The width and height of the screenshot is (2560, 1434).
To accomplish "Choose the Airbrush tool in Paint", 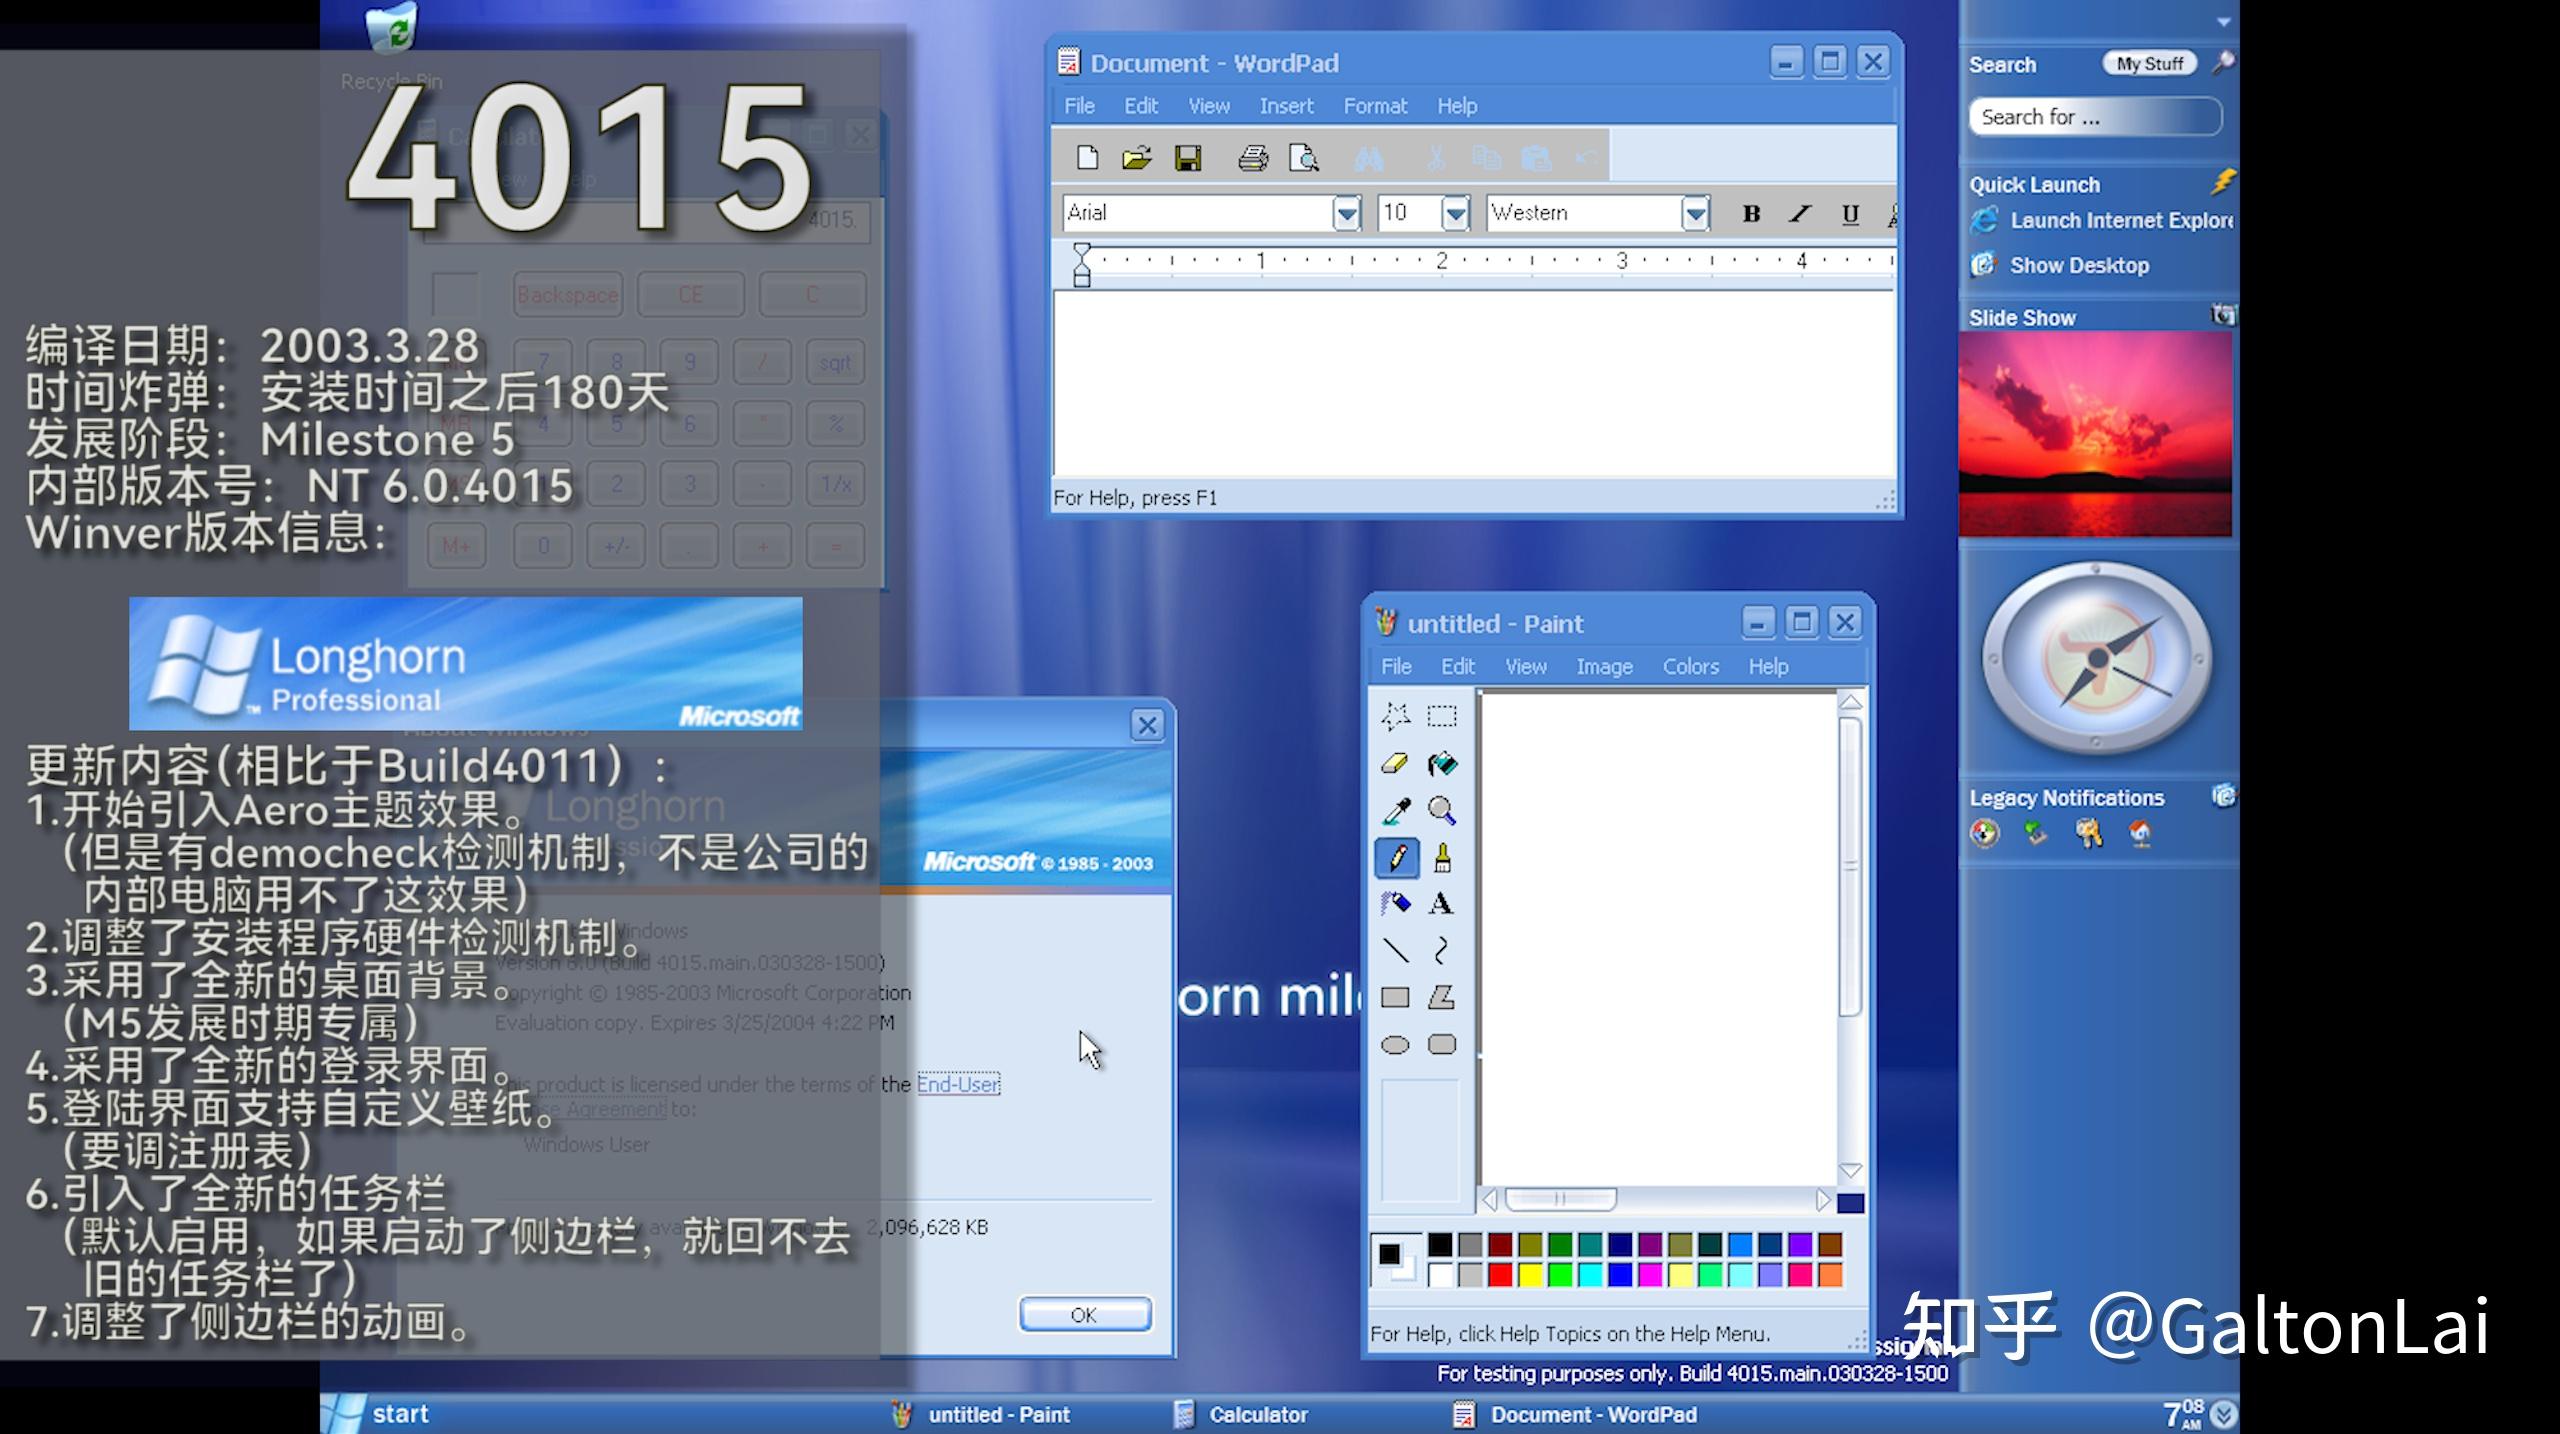I will click(1395, 904).
